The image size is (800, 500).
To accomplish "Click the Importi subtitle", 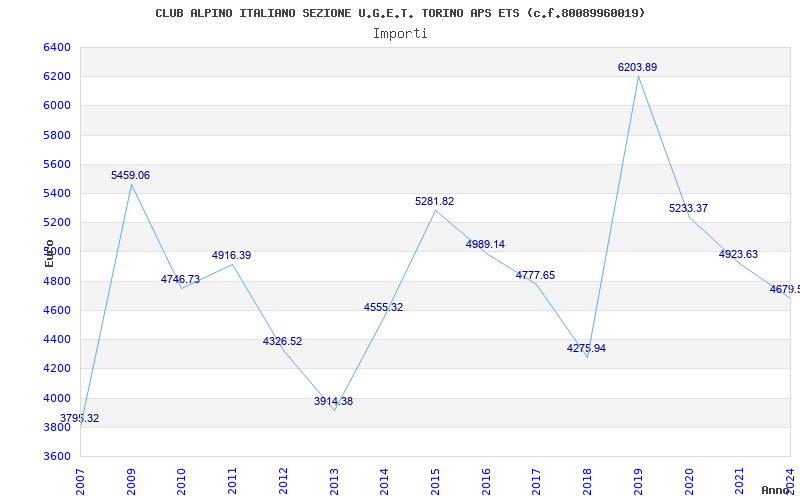I will coord(400,34).
